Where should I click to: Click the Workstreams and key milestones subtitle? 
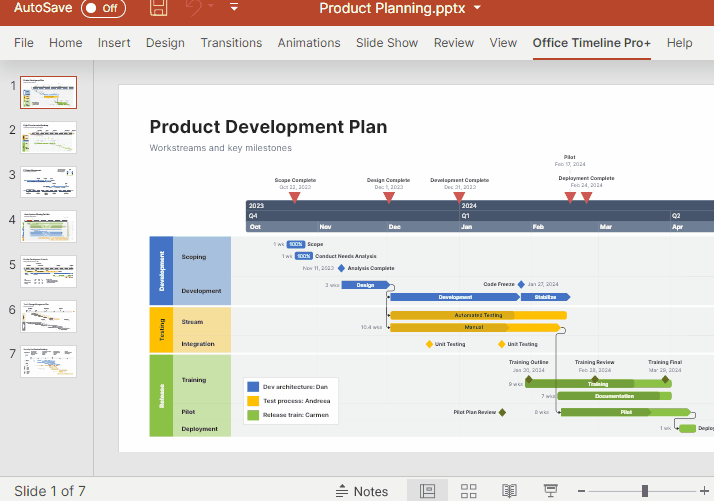point(220,148)
